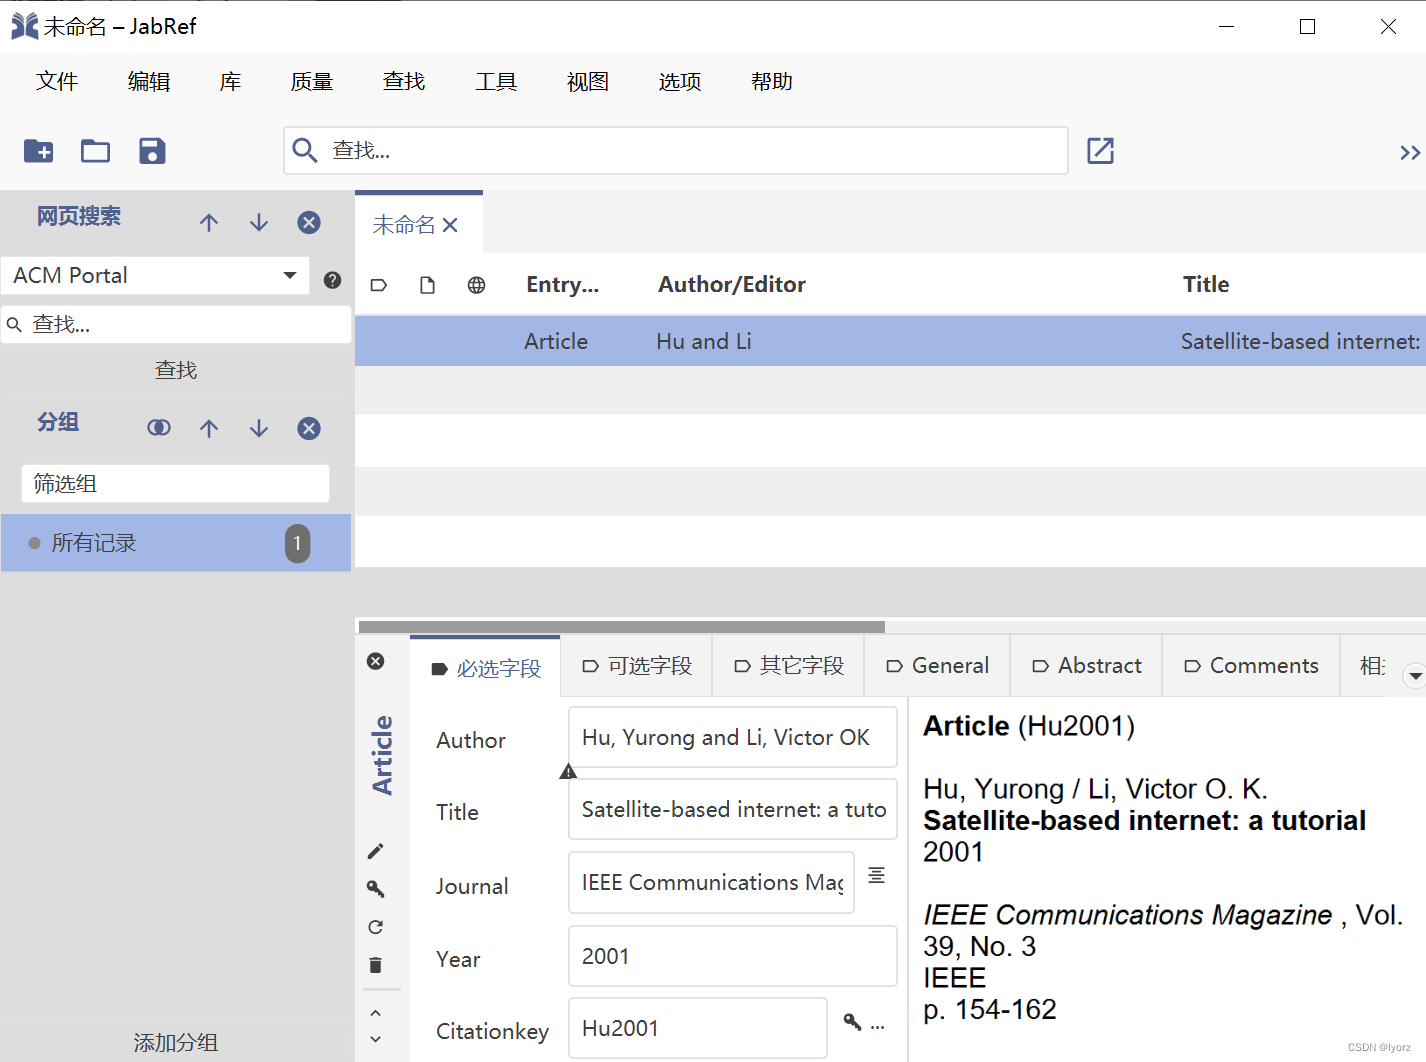Select the 所有记录 group
The height and width of the screenshot is (1062, 1426).
pos(176,543)
